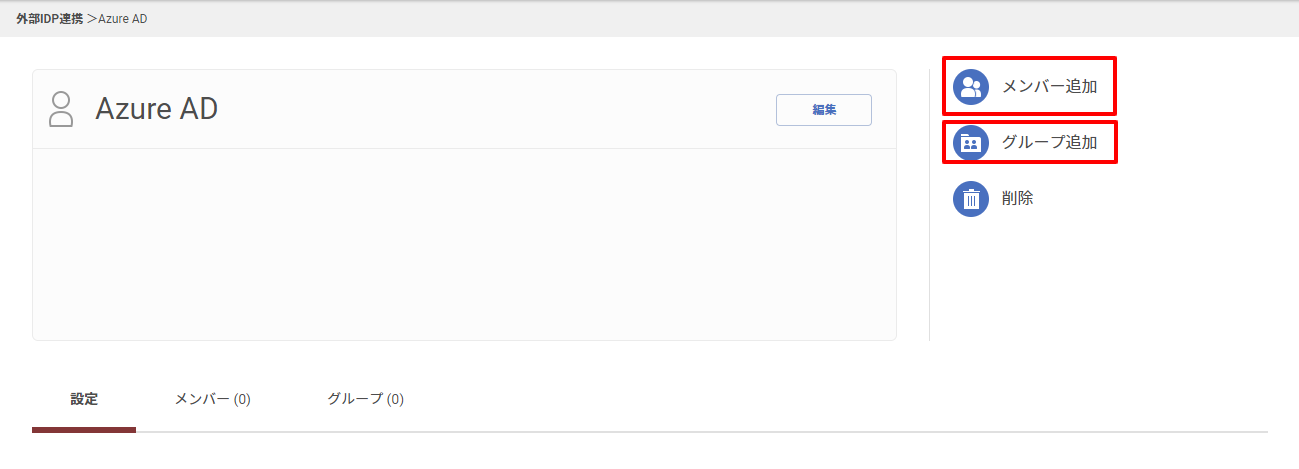Click the メンバー追加 people icon

pos(970,86)
